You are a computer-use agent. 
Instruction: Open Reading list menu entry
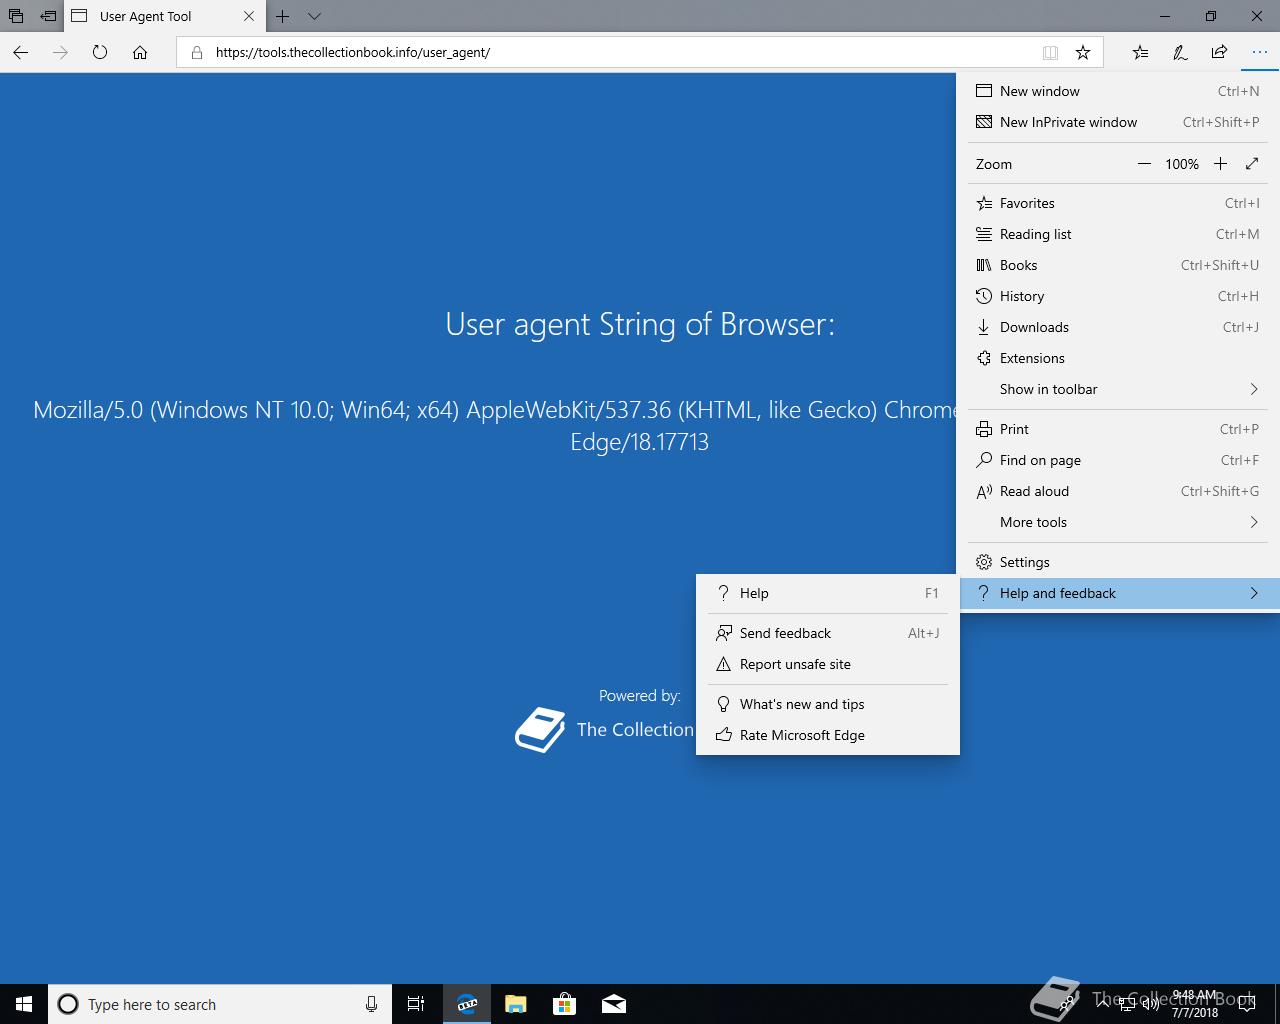(x=1118, y=234)
